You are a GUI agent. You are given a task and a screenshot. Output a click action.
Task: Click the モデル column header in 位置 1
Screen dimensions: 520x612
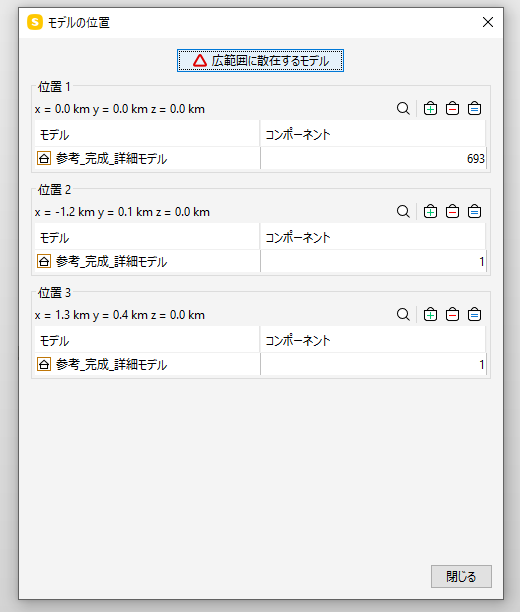pyautogui.click(x=147, y=135)
